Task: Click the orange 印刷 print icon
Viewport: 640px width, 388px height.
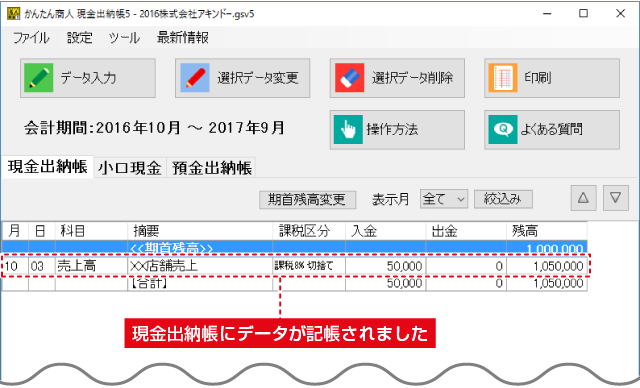Action: tap(503, 78)
